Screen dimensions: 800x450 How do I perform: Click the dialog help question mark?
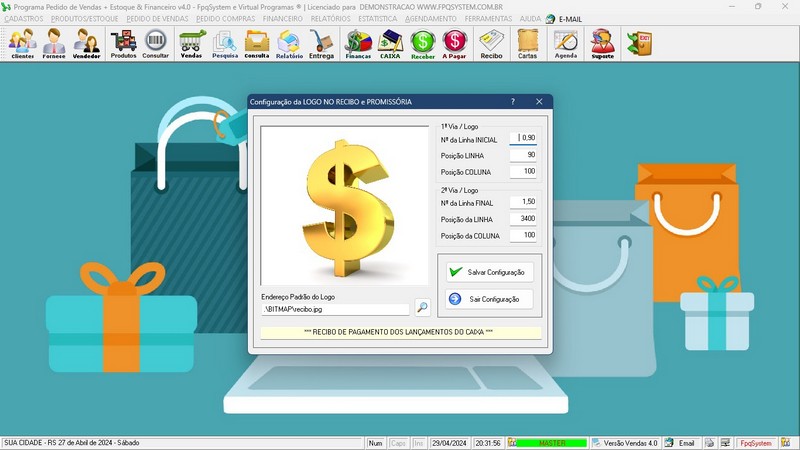(513, 102)
